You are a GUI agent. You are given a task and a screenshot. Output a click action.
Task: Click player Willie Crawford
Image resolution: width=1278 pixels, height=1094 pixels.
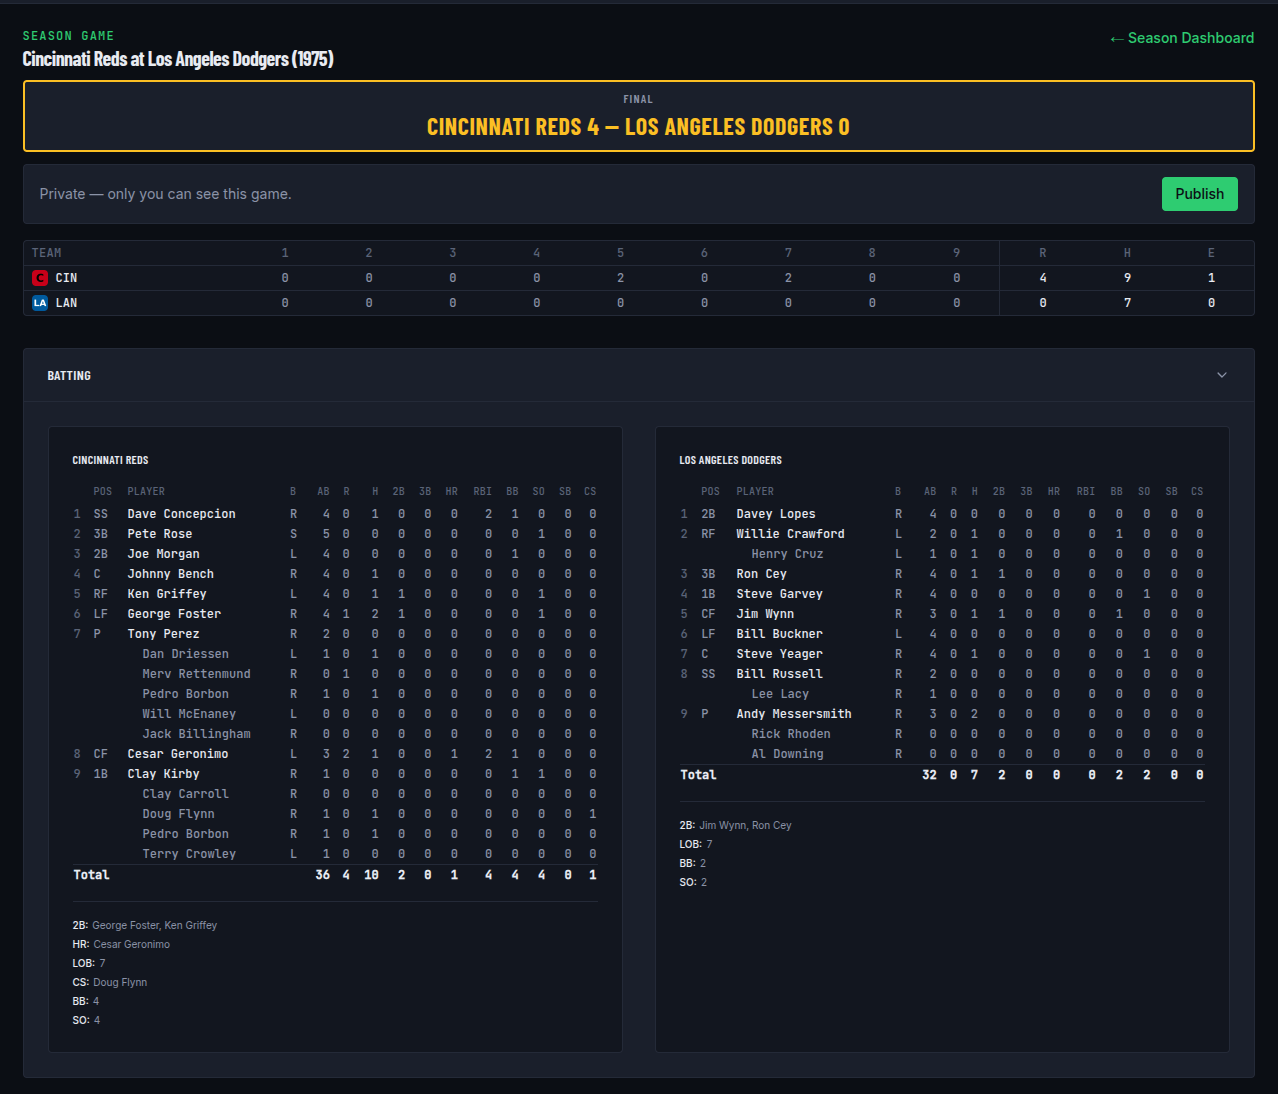pyautogui.click(x=790, y=534)
